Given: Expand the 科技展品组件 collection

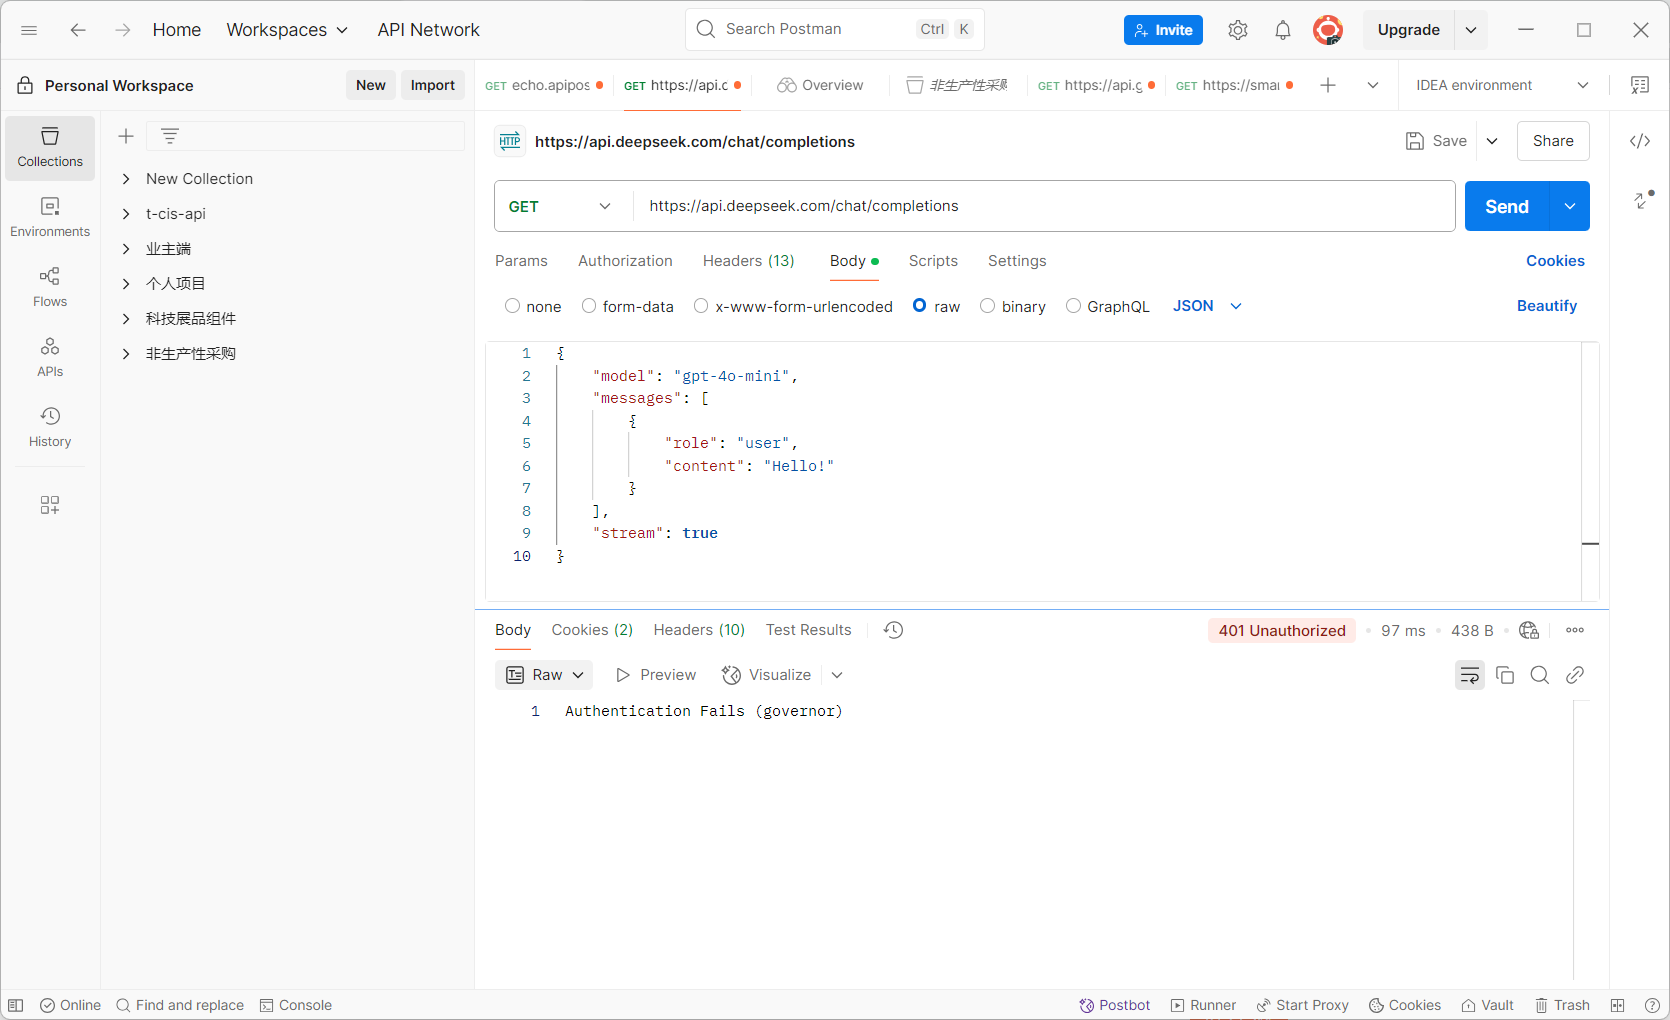Looking at the screenshot, I should click(x=126, y=319).
